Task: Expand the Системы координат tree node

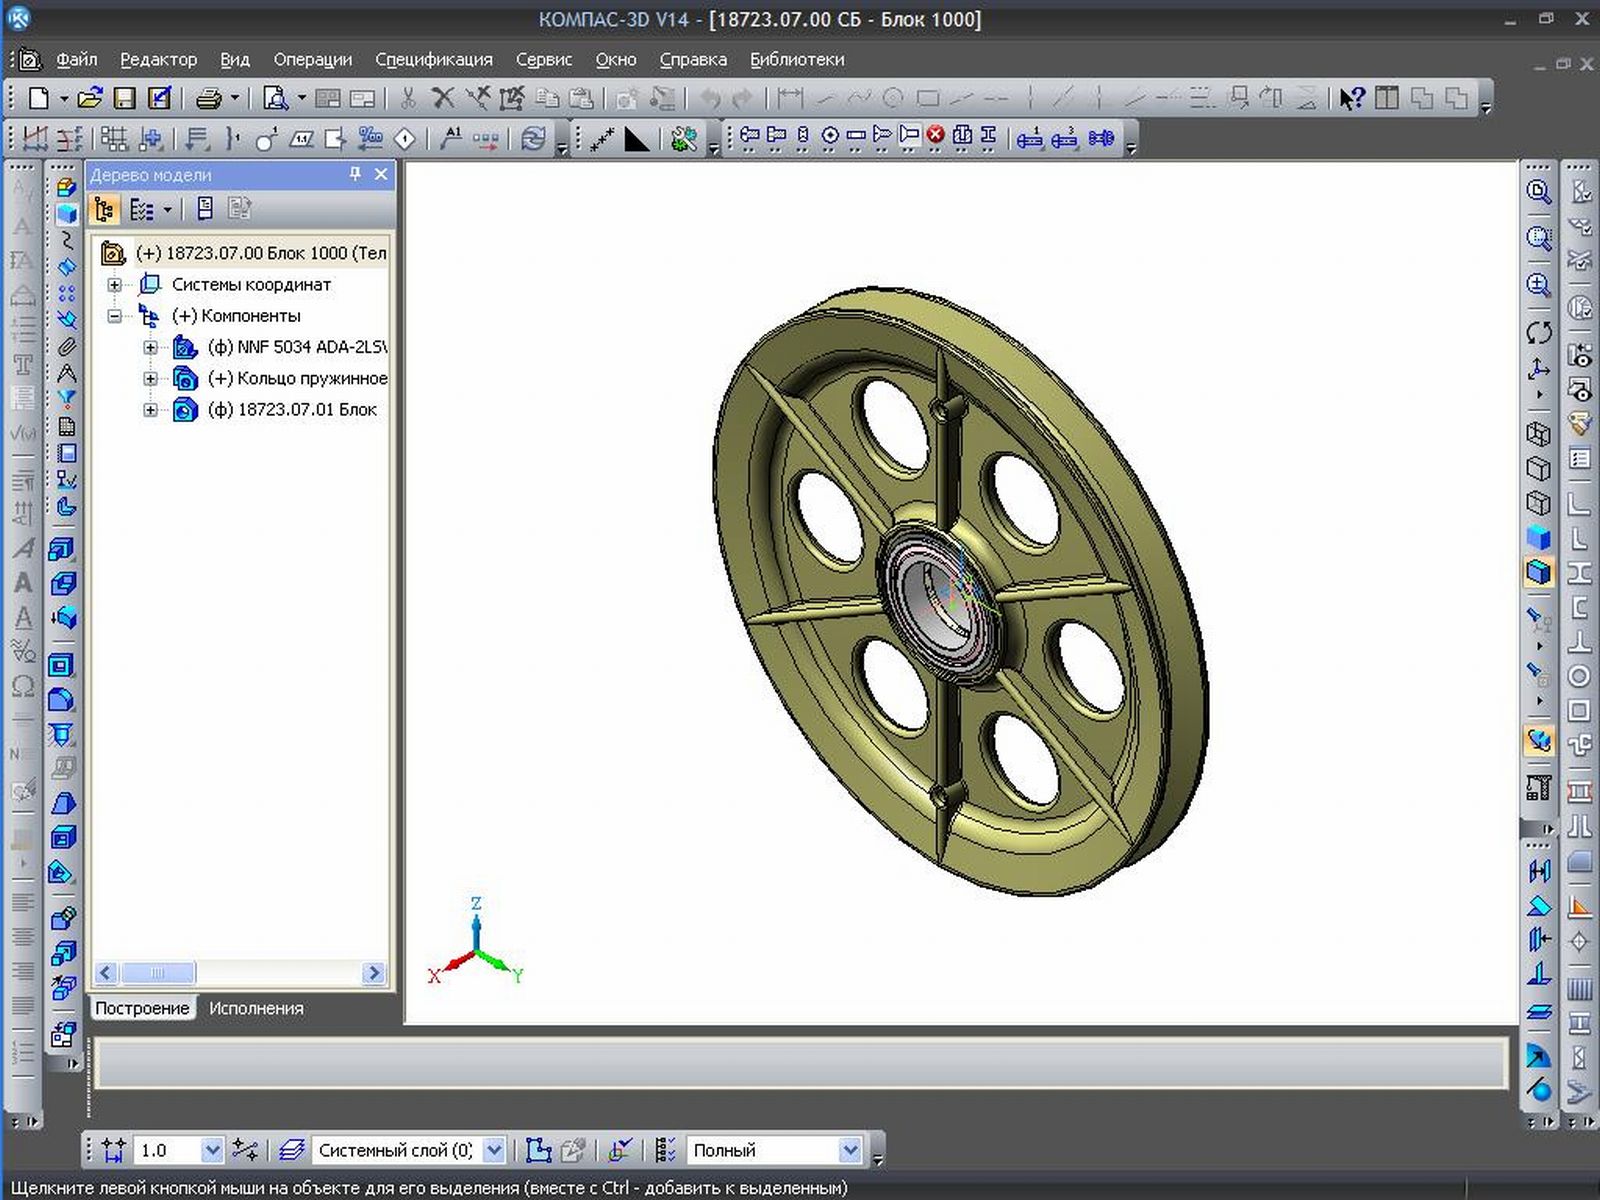Action: pyautogui.click(x=115, y=285)
